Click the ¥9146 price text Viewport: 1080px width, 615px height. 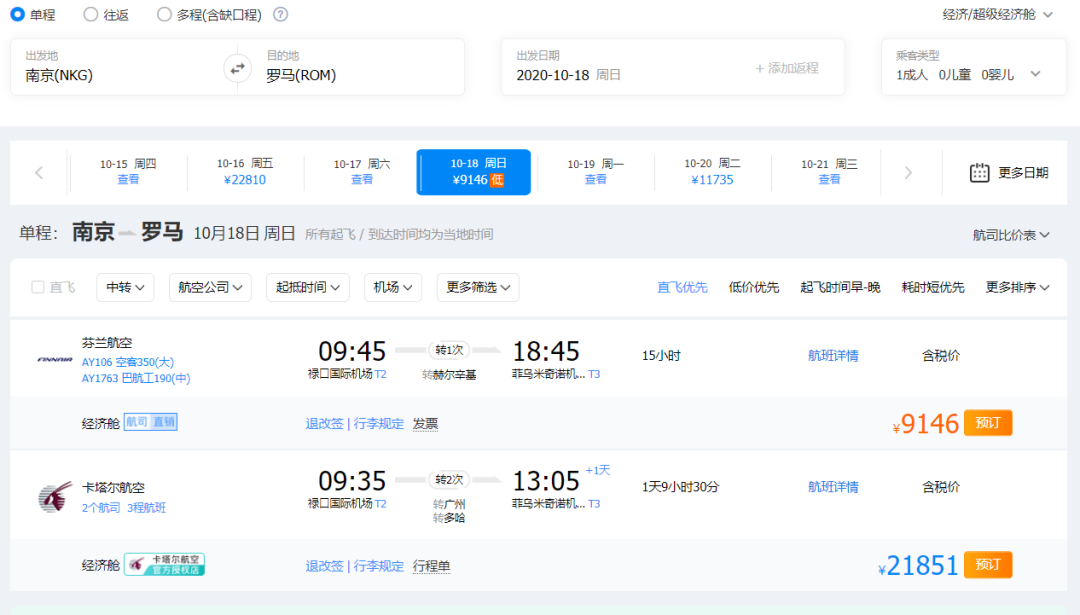coord(925,424)
